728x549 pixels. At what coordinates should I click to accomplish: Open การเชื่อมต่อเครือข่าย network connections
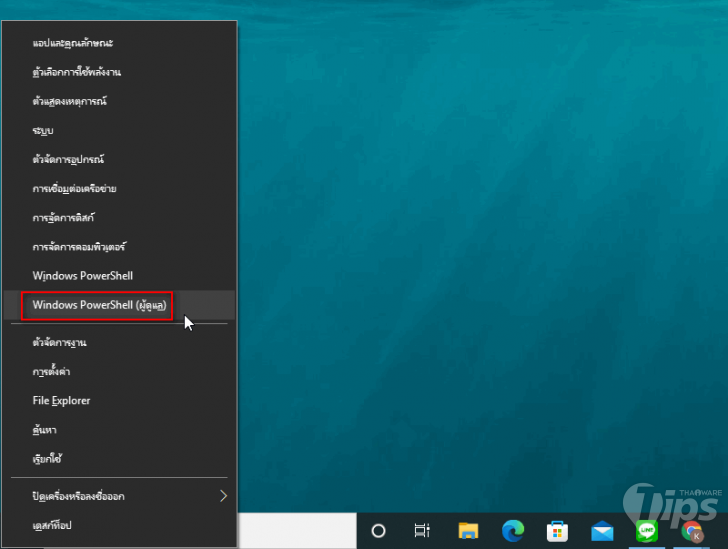[119, 189]
